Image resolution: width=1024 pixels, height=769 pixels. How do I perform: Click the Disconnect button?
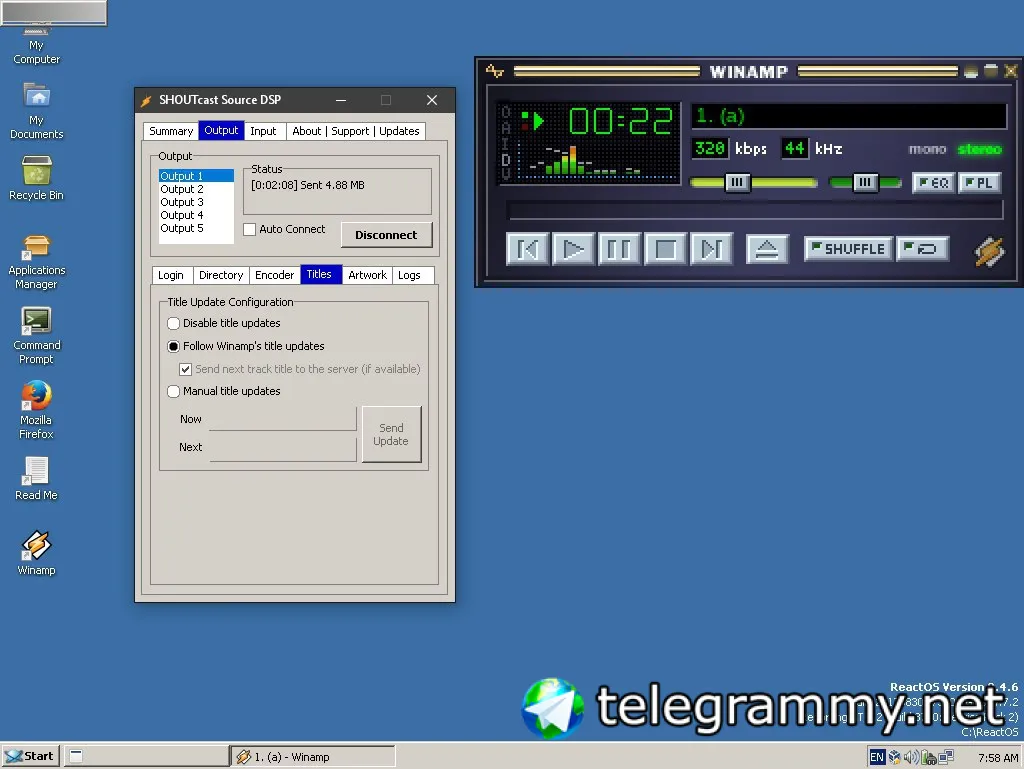pos(386,235)
